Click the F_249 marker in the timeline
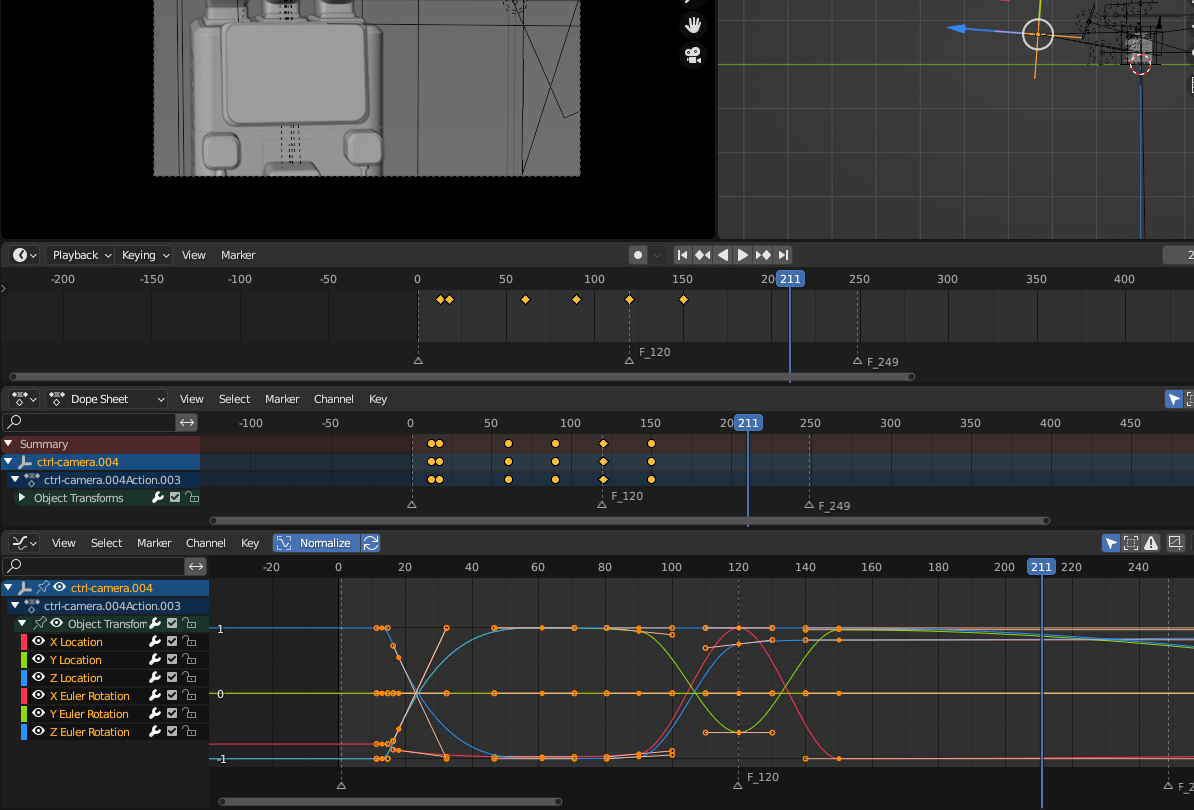 (x=857, y=361)
